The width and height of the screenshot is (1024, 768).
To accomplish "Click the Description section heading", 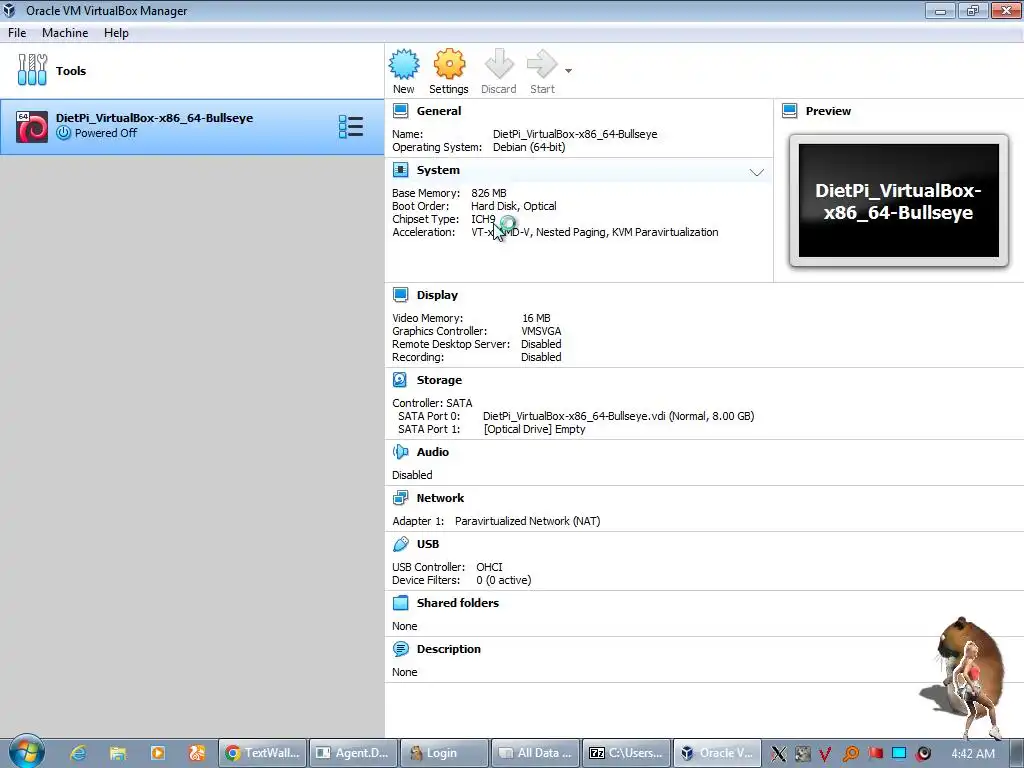I will (x=449, y=649).
